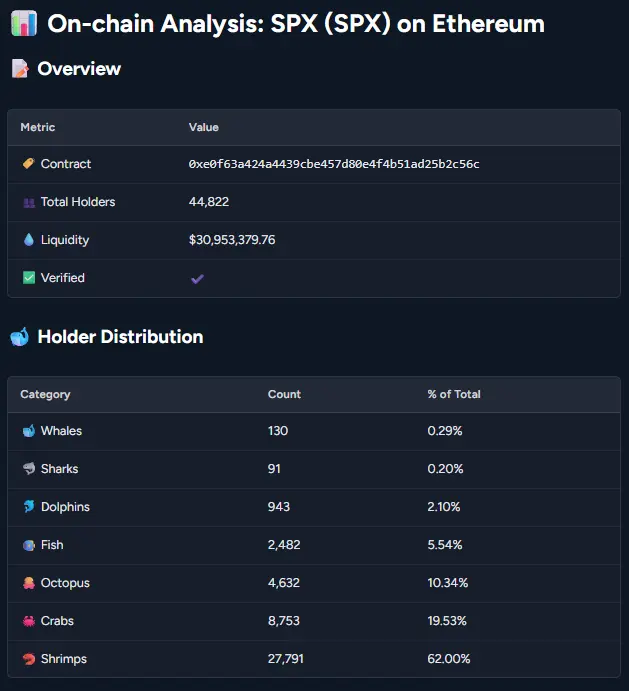The image size is (629, 691).
Task: Click the Crabs category label
Action: 57,620
